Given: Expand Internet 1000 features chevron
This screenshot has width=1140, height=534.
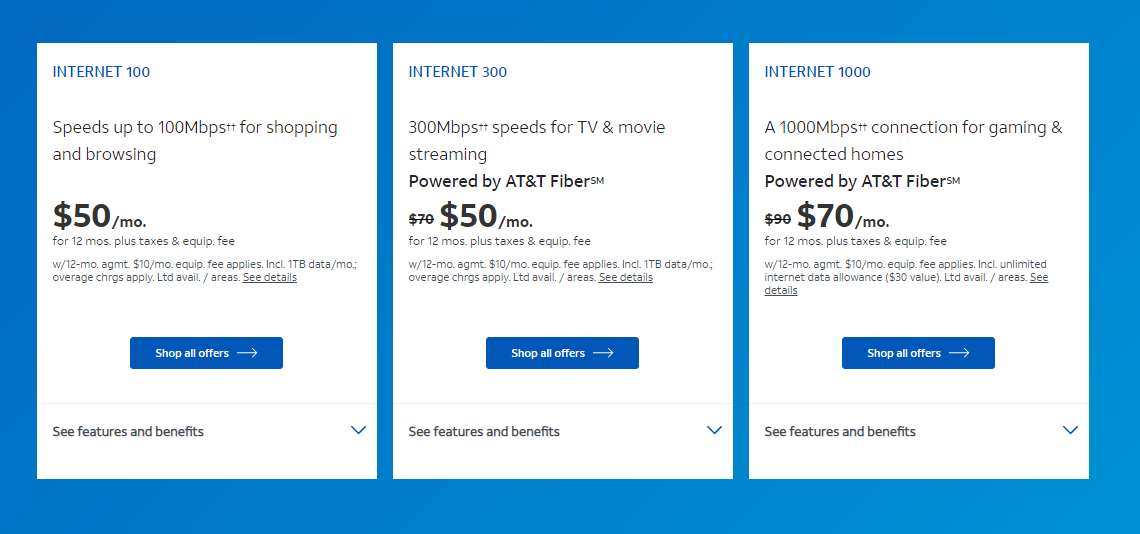Looking at the screenshot, I should click(x=1071, y=430).
